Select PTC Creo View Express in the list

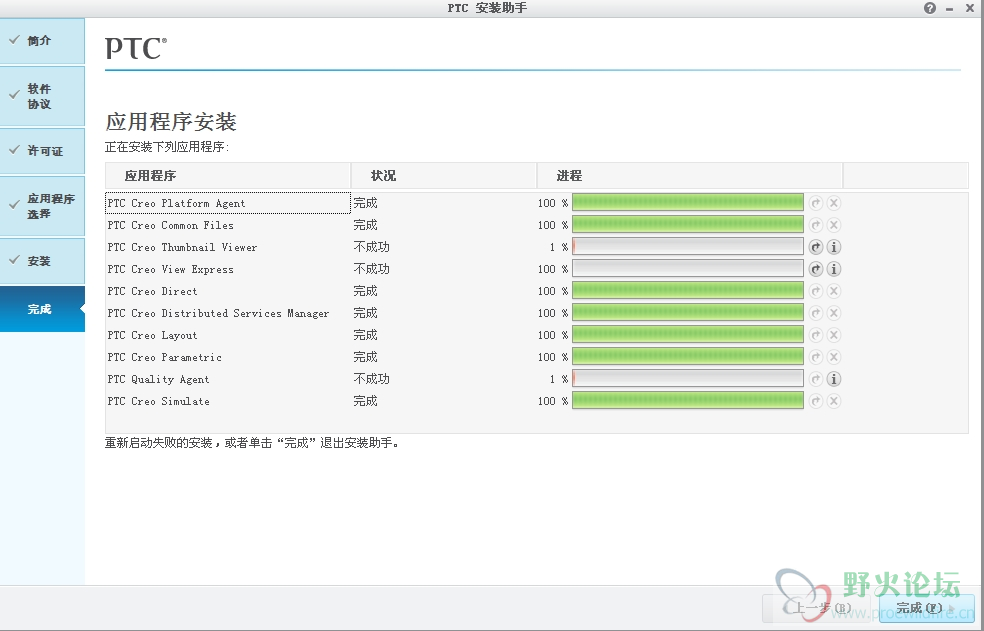click(x=170, y=269)
